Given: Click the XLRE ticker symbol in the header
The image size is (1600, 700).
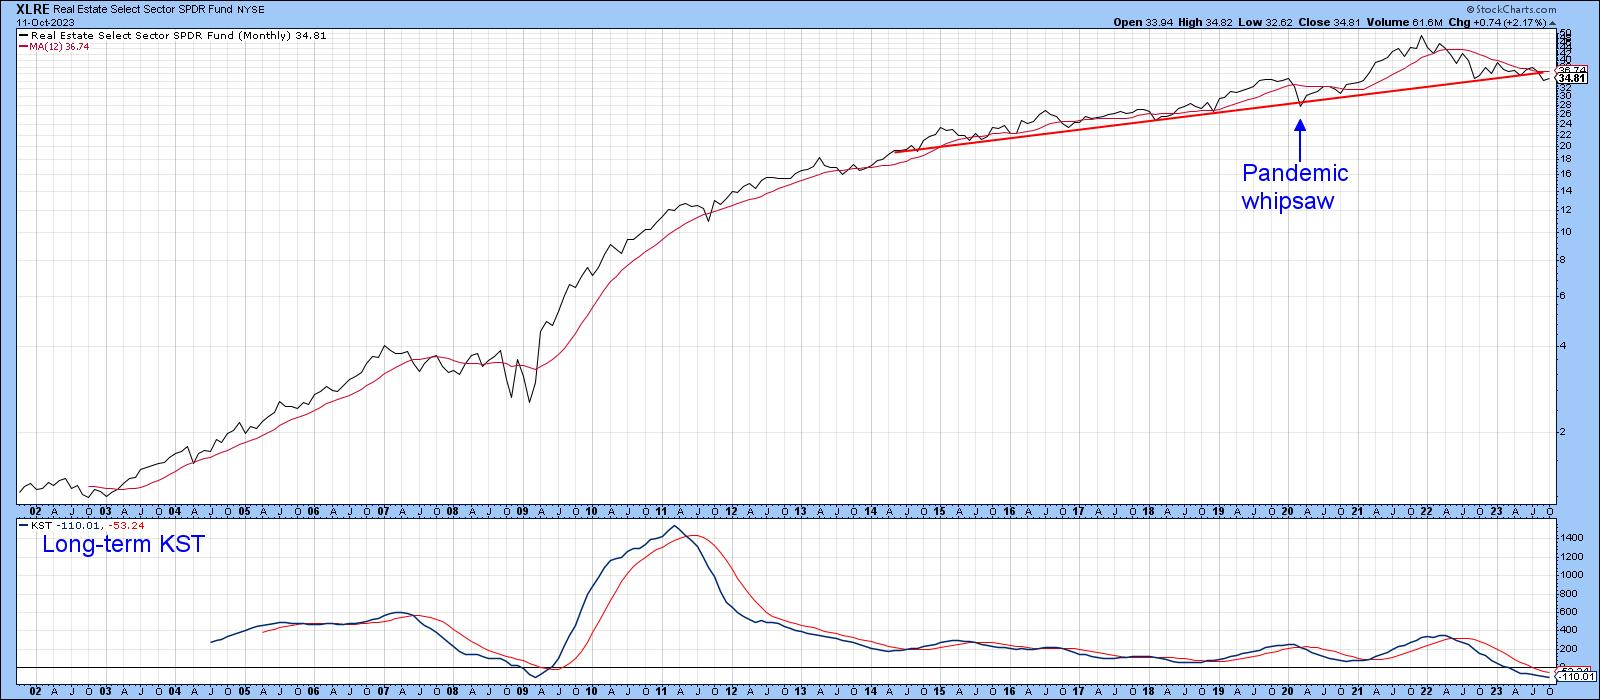Looking at the screenshot, I should pos(34,9).
